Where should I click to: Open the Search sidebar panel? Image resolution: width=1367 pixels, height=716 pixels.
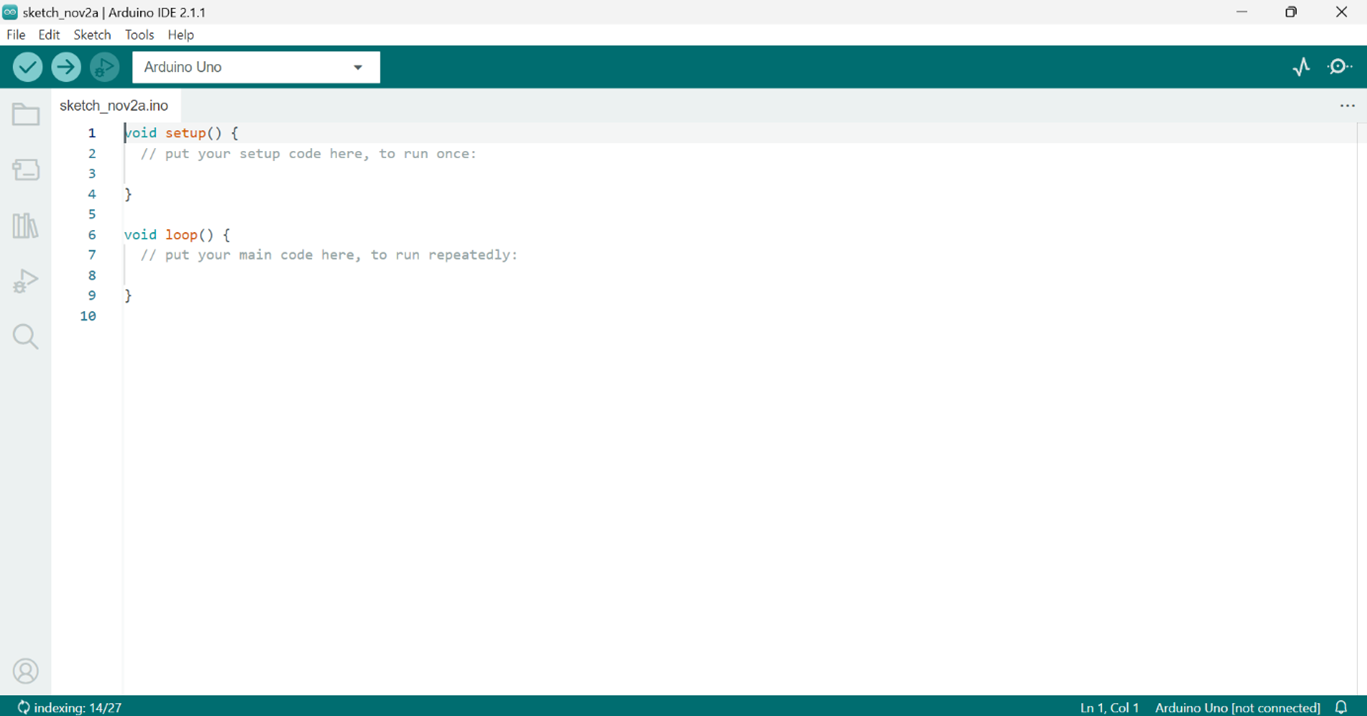25,337
